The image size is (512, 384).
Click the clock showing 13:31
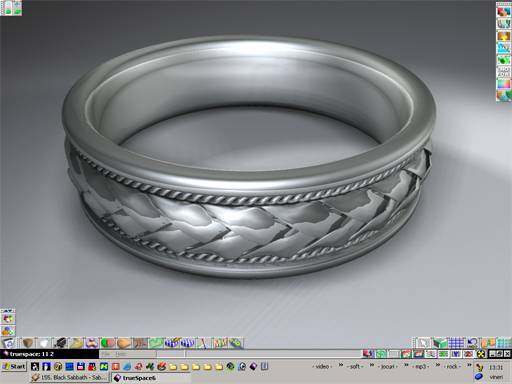(x=496, y=367)
